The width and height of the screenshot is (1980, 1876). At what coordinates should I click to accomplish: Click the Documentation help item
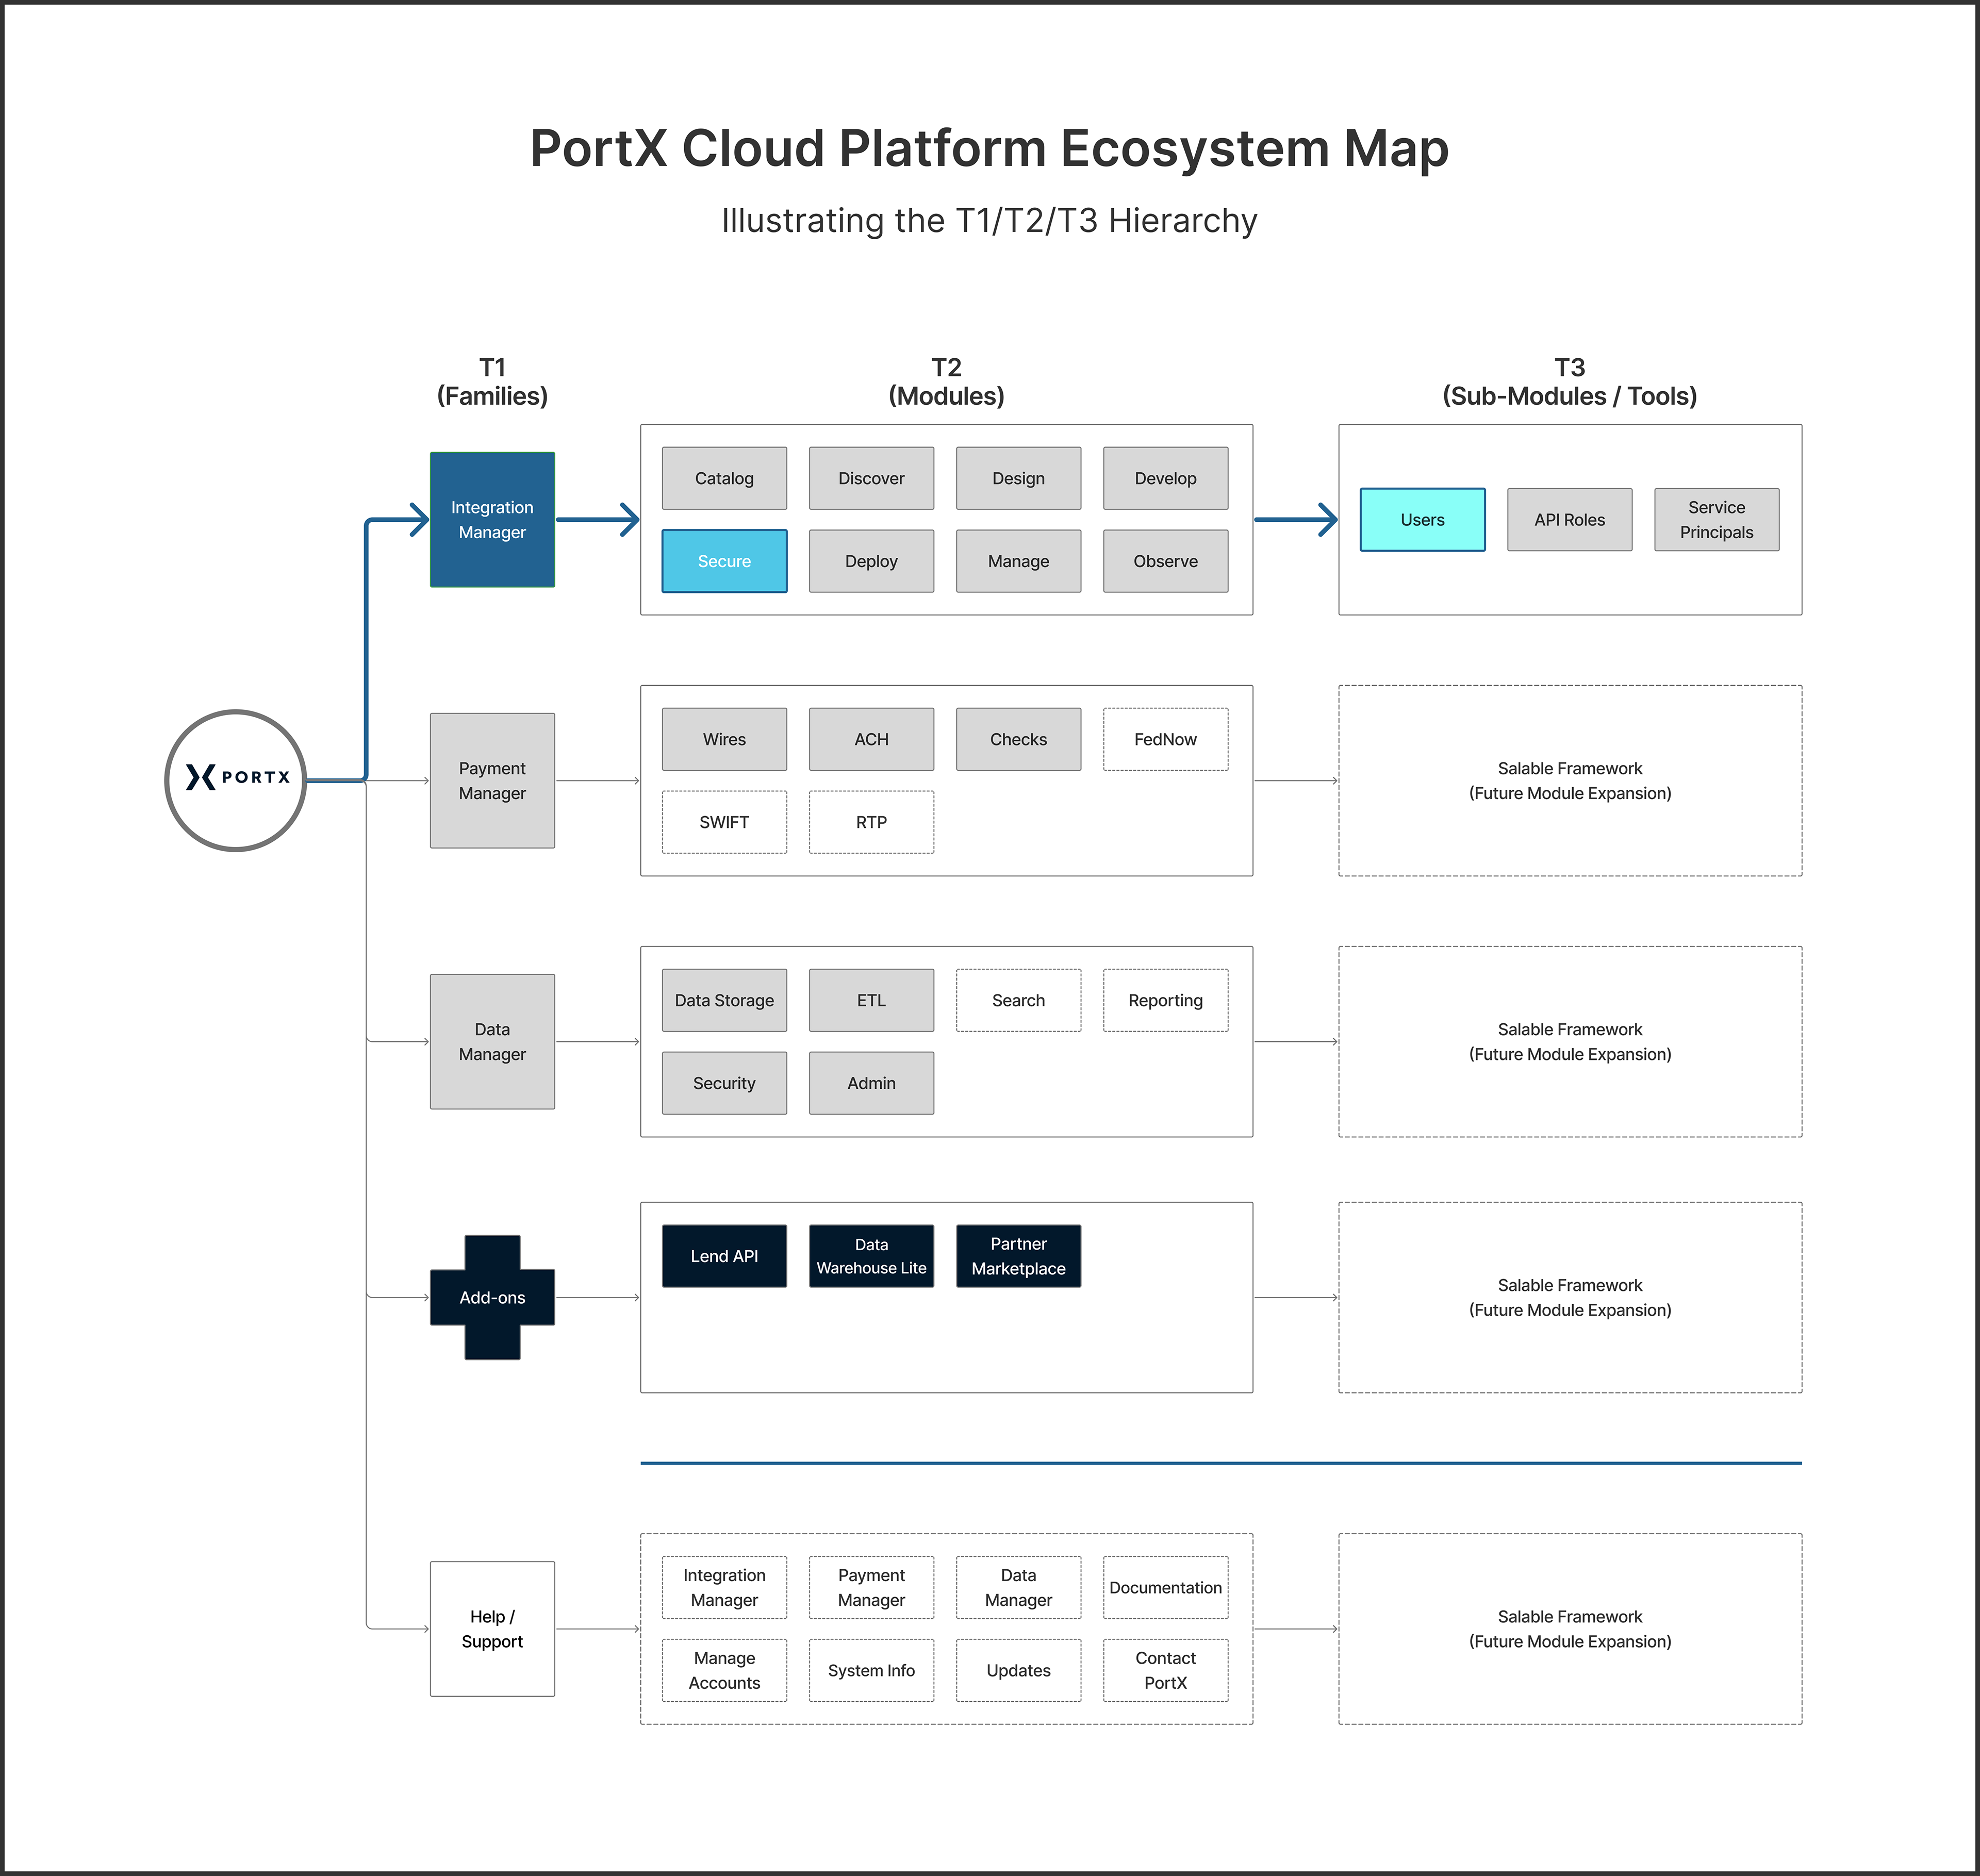coord(1165,1587)
